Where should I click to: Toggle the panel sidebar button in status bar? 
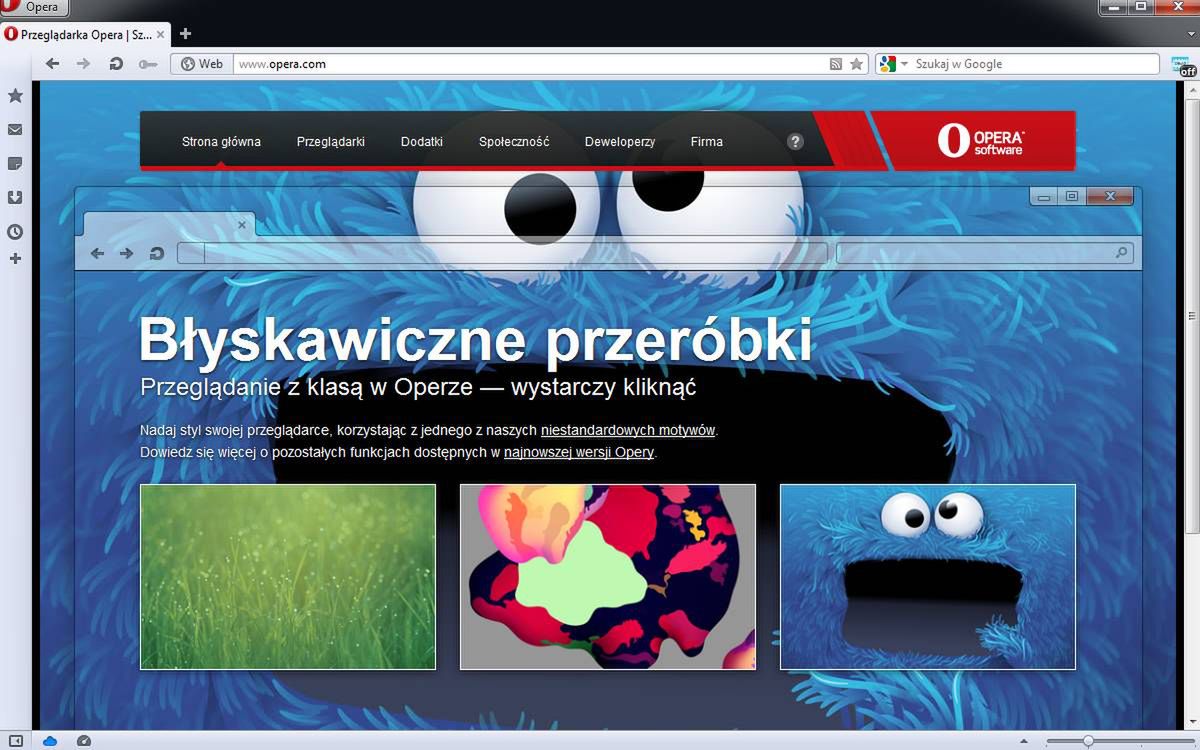click(x=16, y=741)
